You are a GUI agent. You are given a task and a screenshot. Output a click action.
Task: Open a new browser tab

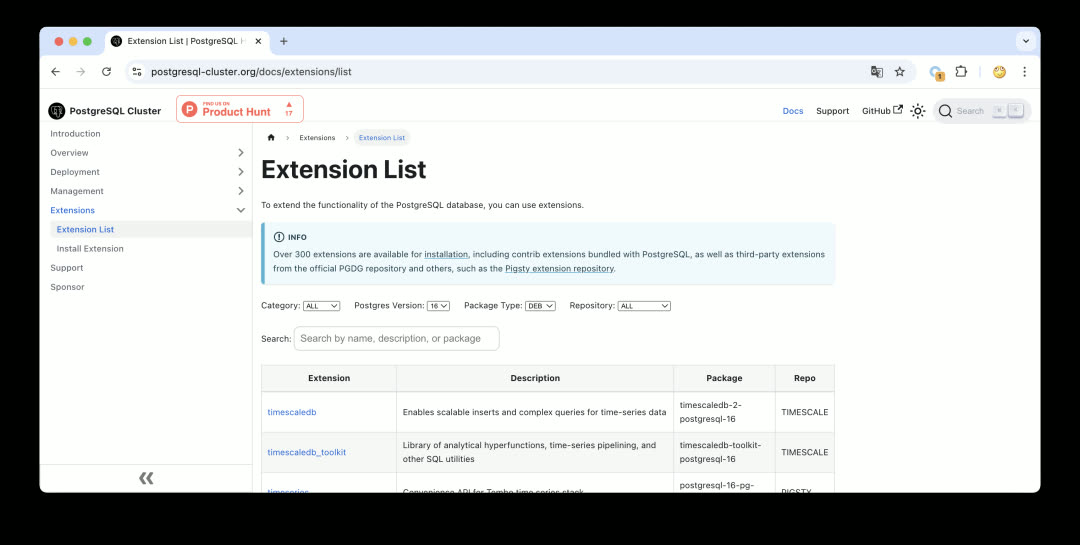(284, 41)
